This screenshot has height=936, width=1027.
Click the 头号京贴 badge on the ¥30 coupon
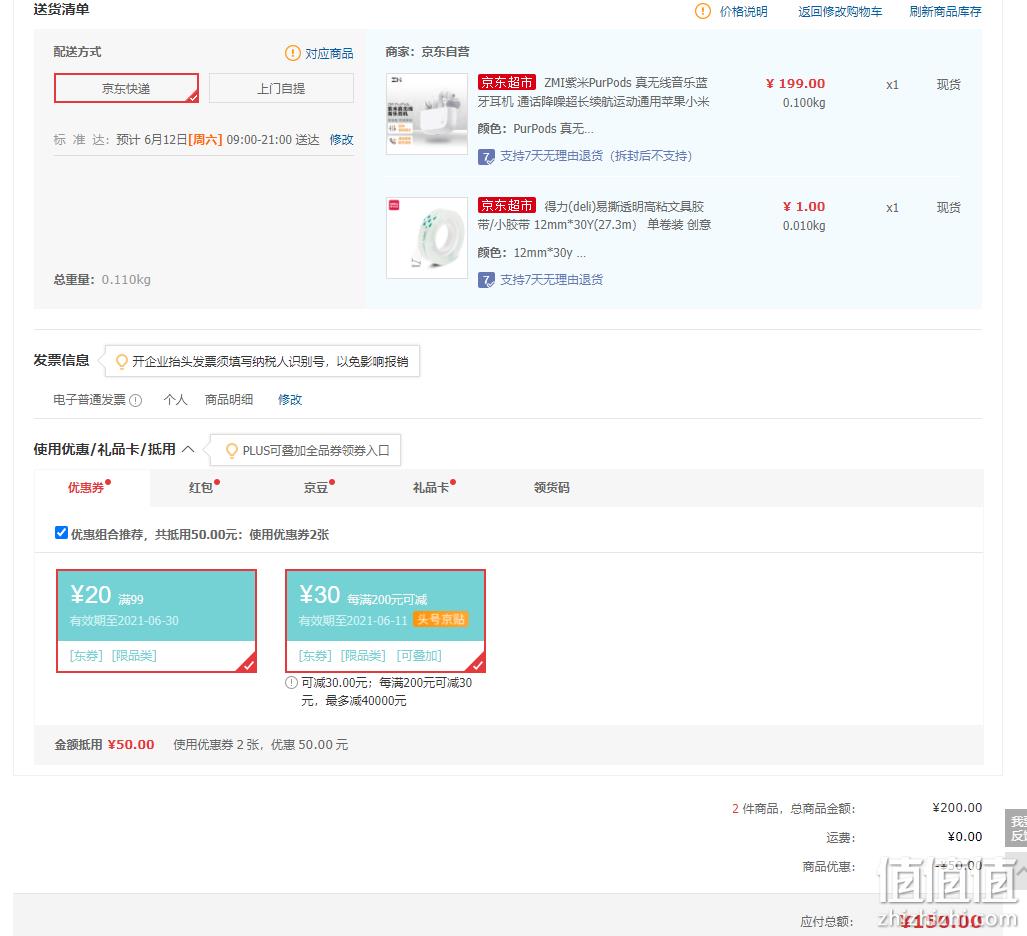click(441, 619)
